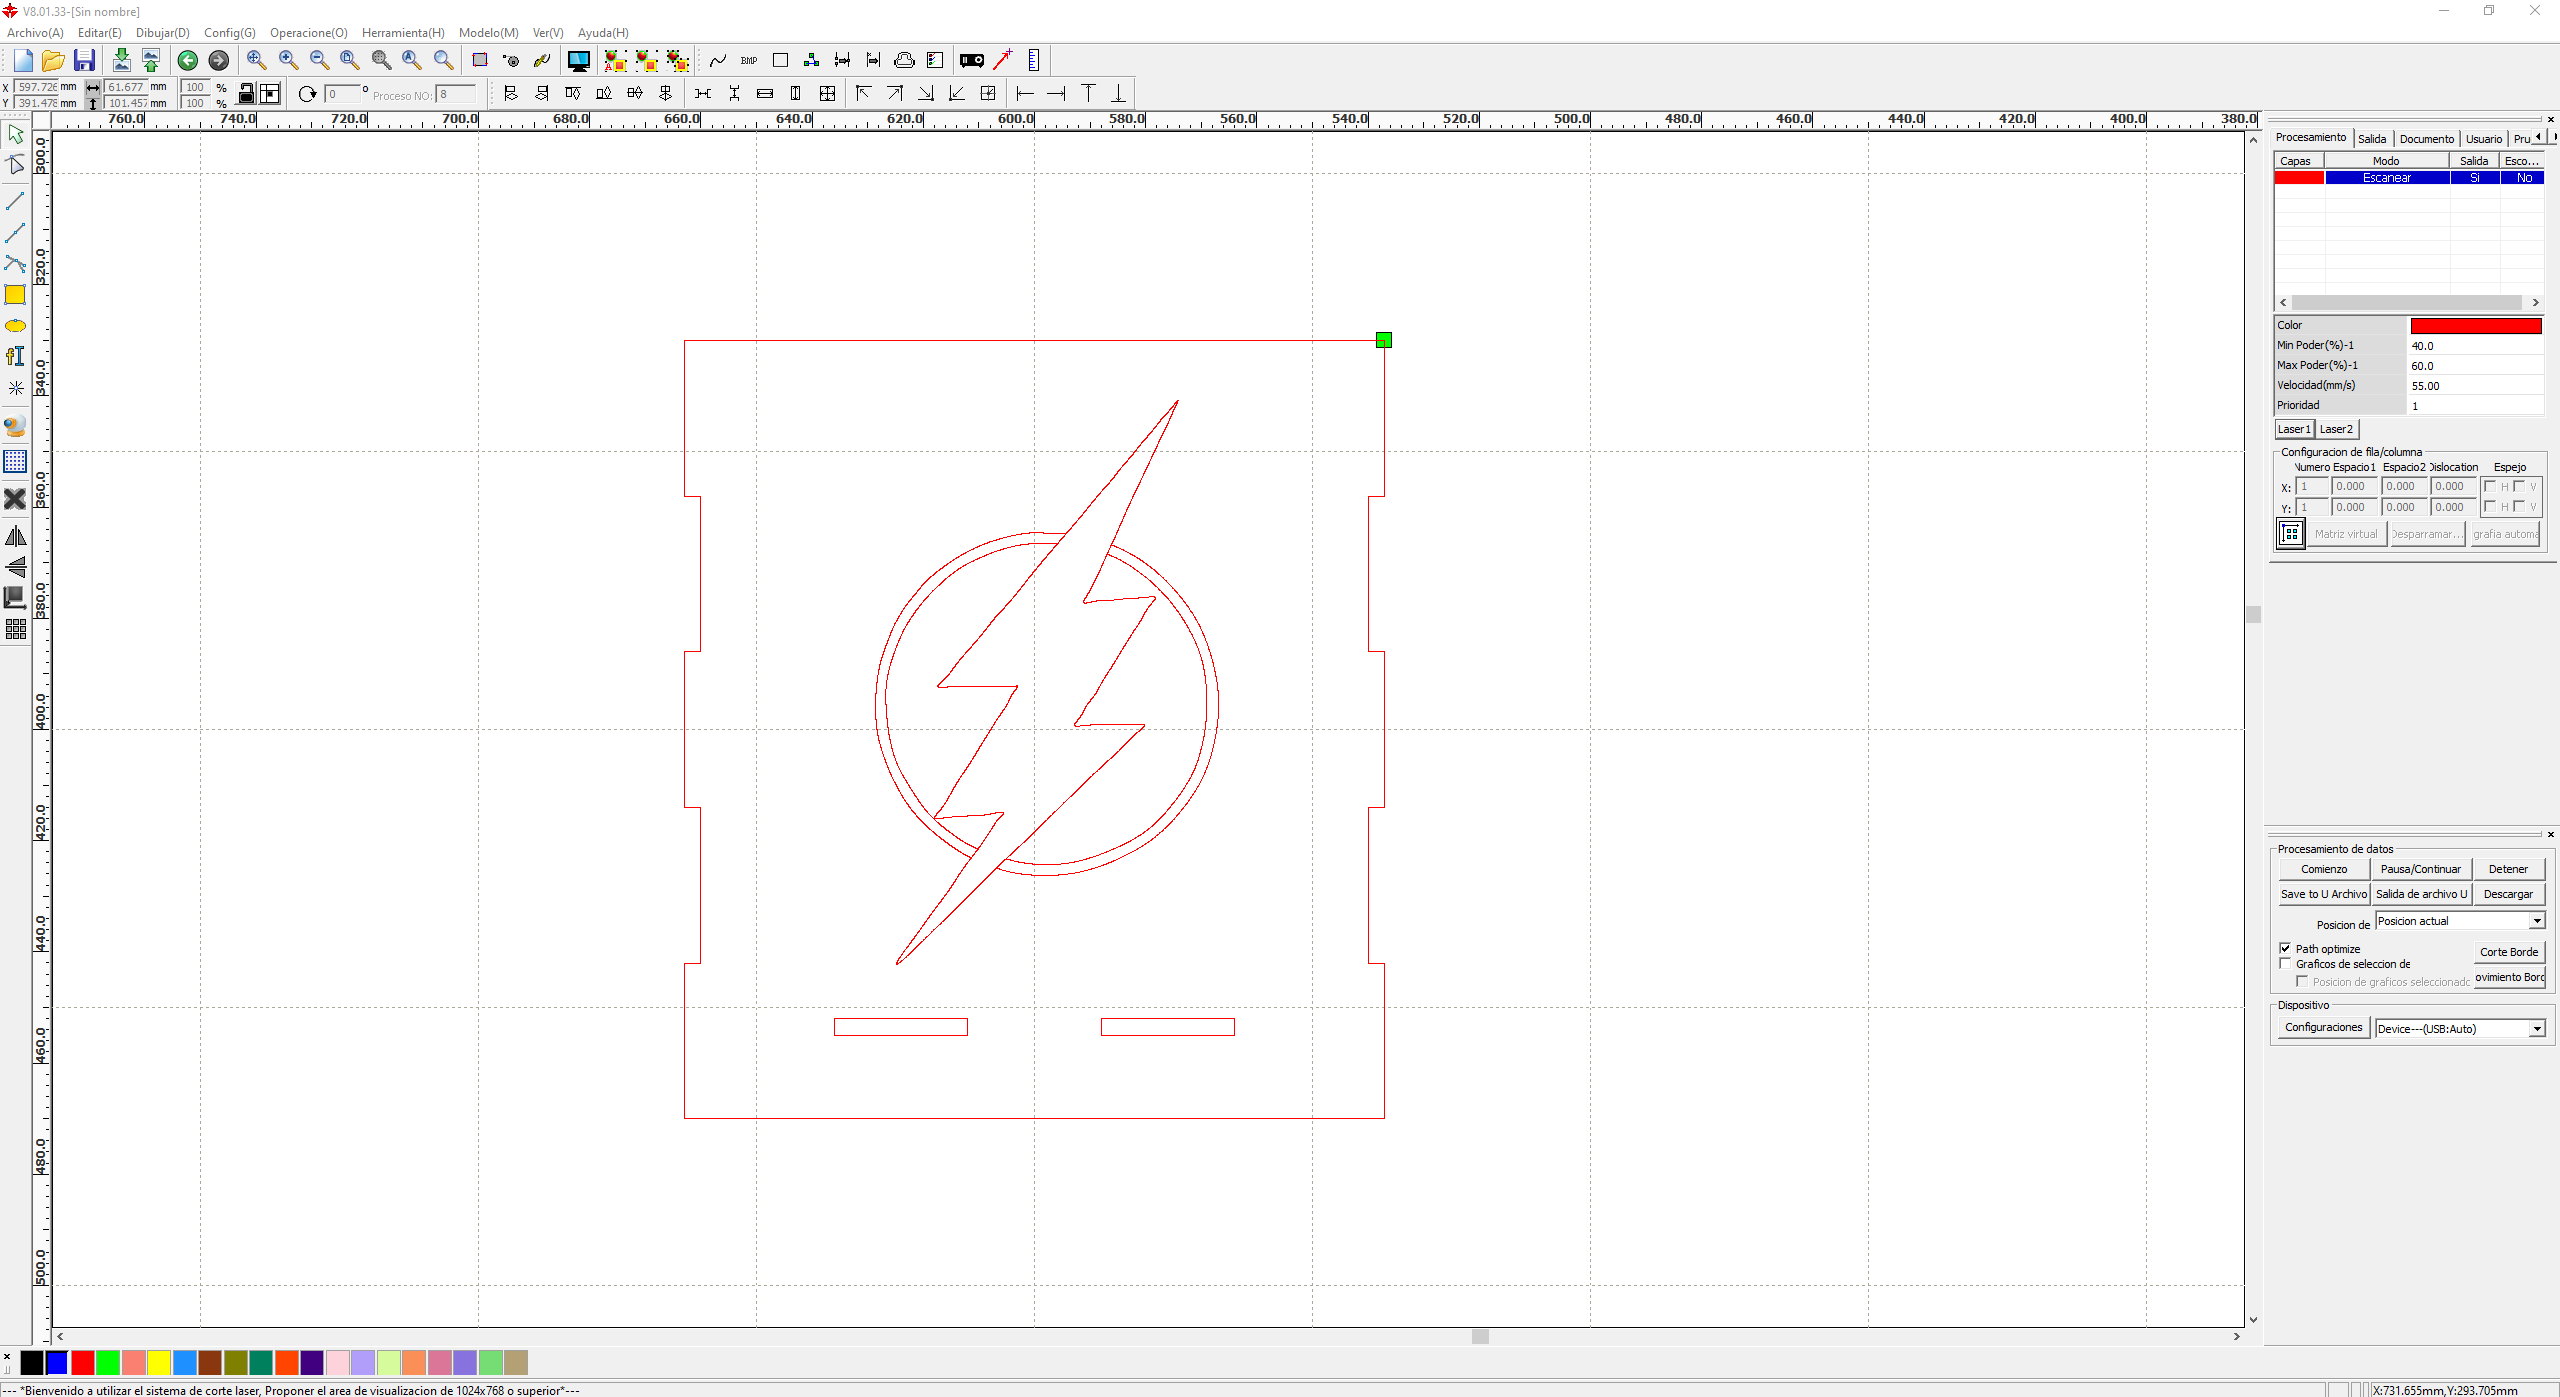Create a new file with the blank page icon
Screen dimensions: 2560x1397
click(23, 61)
